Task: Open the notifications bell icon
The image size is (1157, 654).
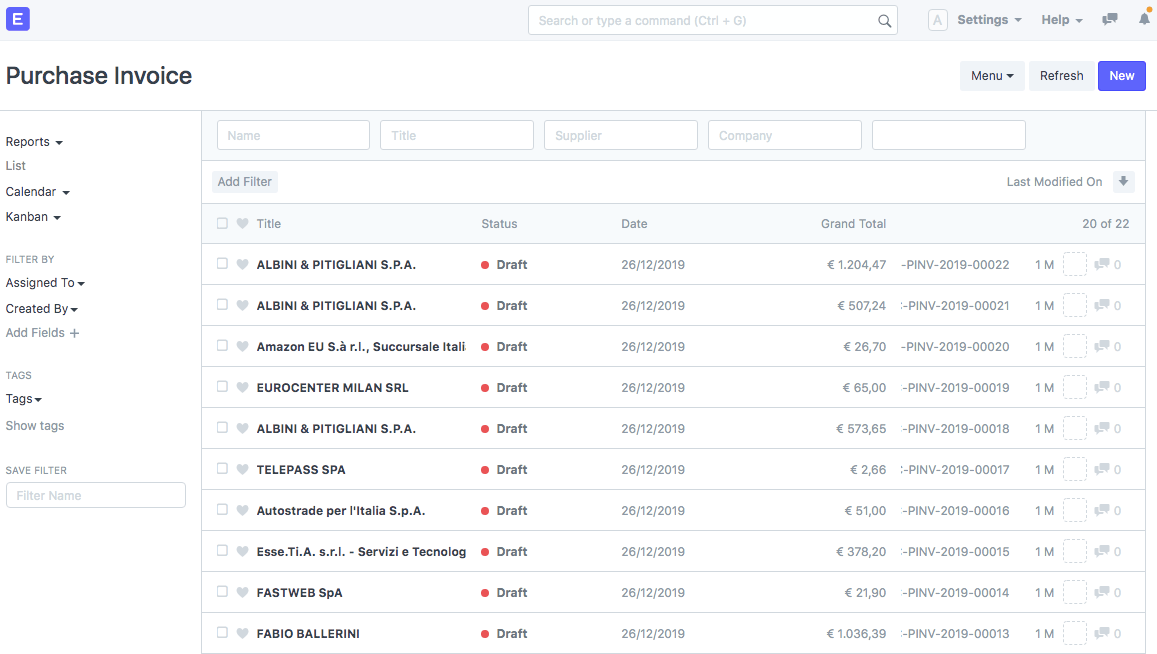Action: [x=1144, y=20]
